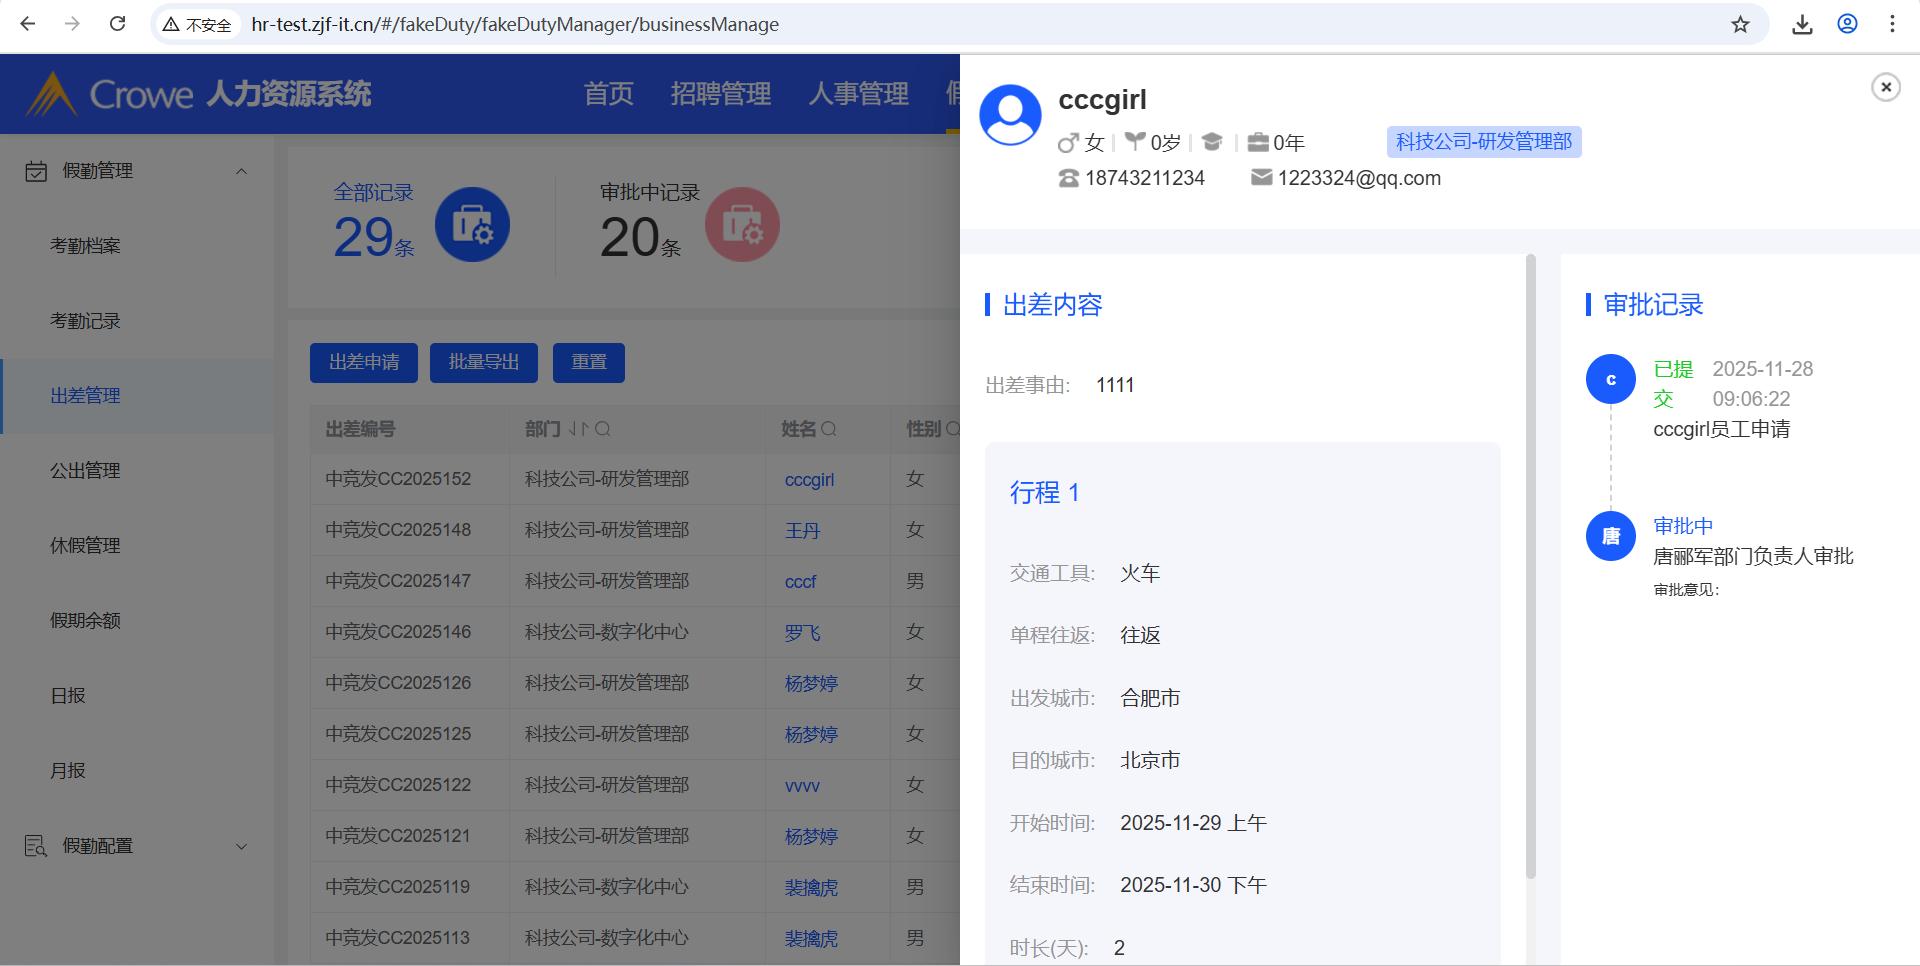Viewport: 1920px width, 966px height.
Task: Open the browser downloads icon
Action: [x=1802, y=24]
